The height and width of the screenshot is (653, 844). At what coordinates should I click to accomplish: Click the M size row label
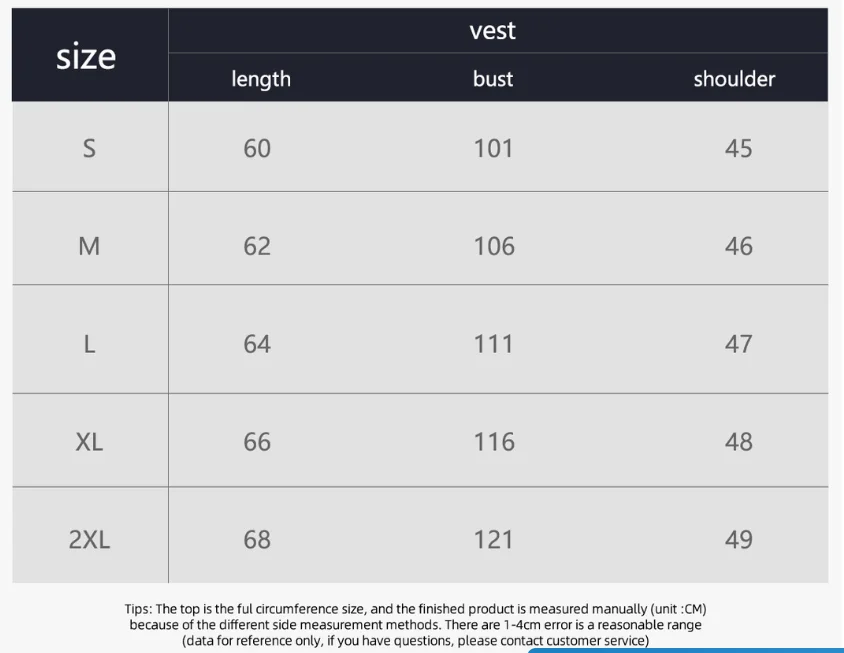(89, 246)
